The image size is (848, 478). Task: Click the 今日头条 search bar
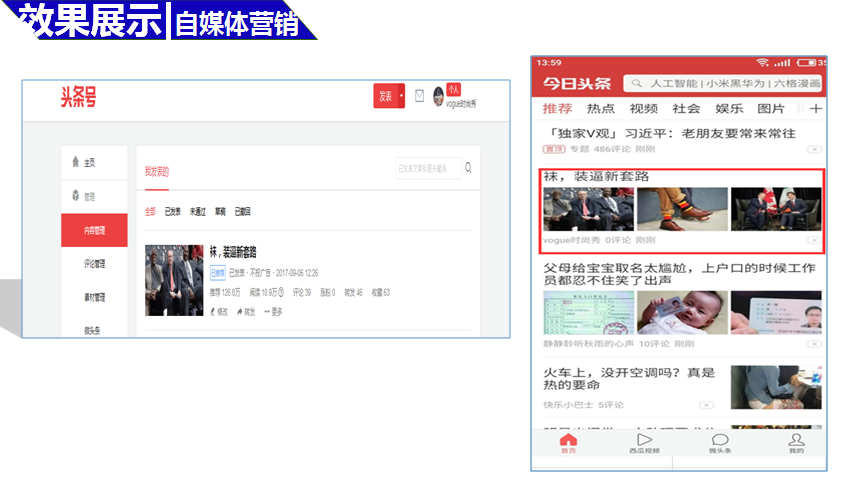(x=723, y=83)
